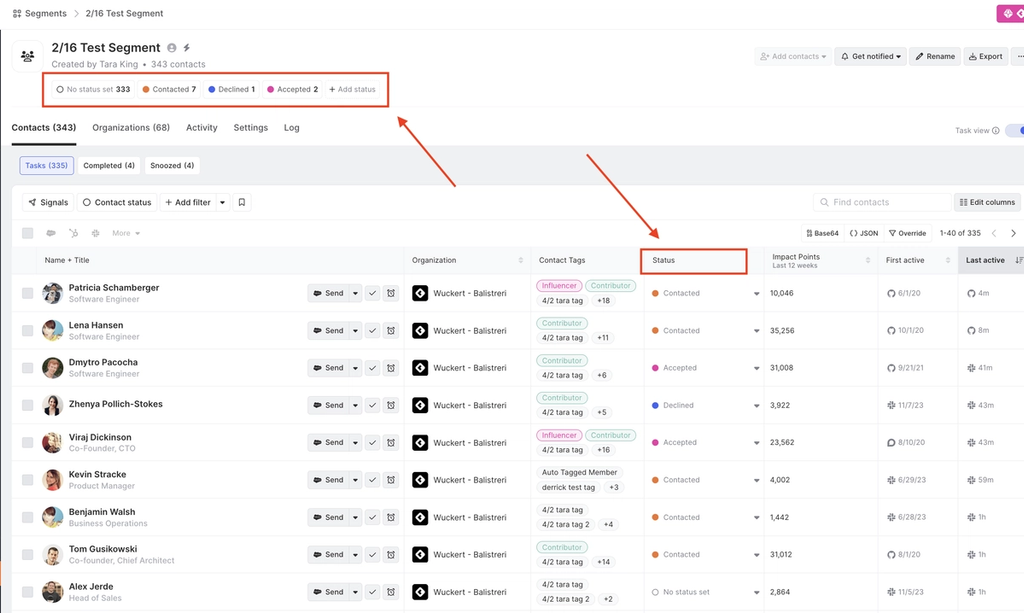Expand Send options arrow for Kevin Stracke

[x=355, y=480]
